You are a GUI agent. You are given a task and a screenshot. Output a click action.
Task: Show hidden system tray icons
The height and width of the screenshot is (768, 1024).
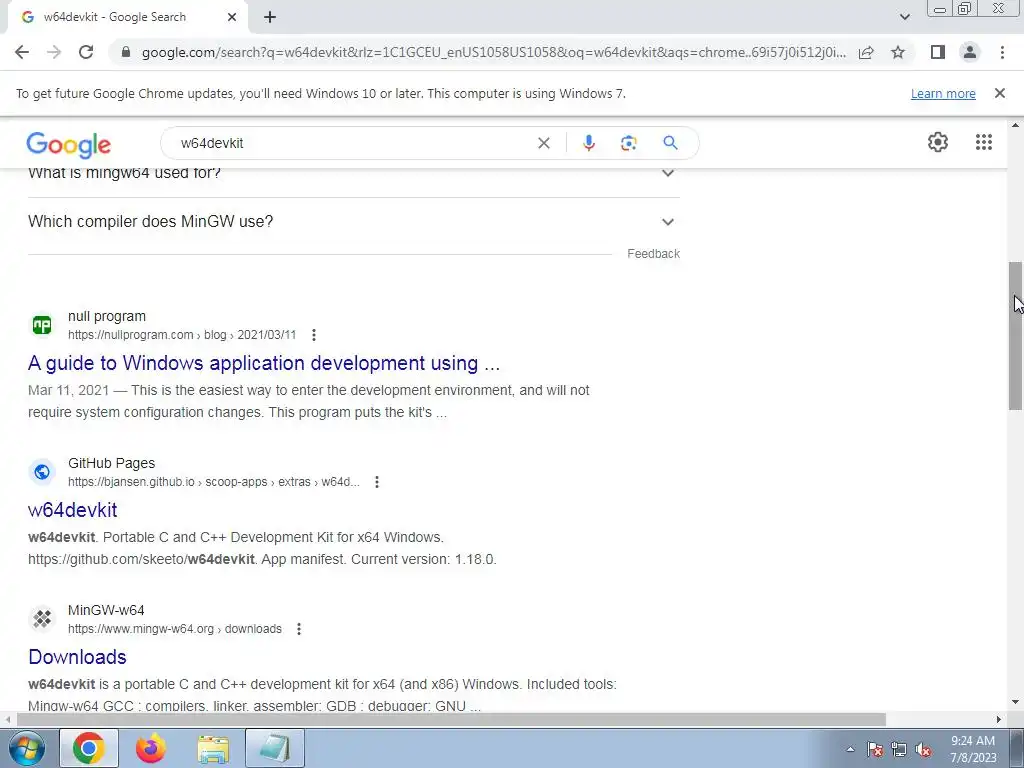click(850, 749)
